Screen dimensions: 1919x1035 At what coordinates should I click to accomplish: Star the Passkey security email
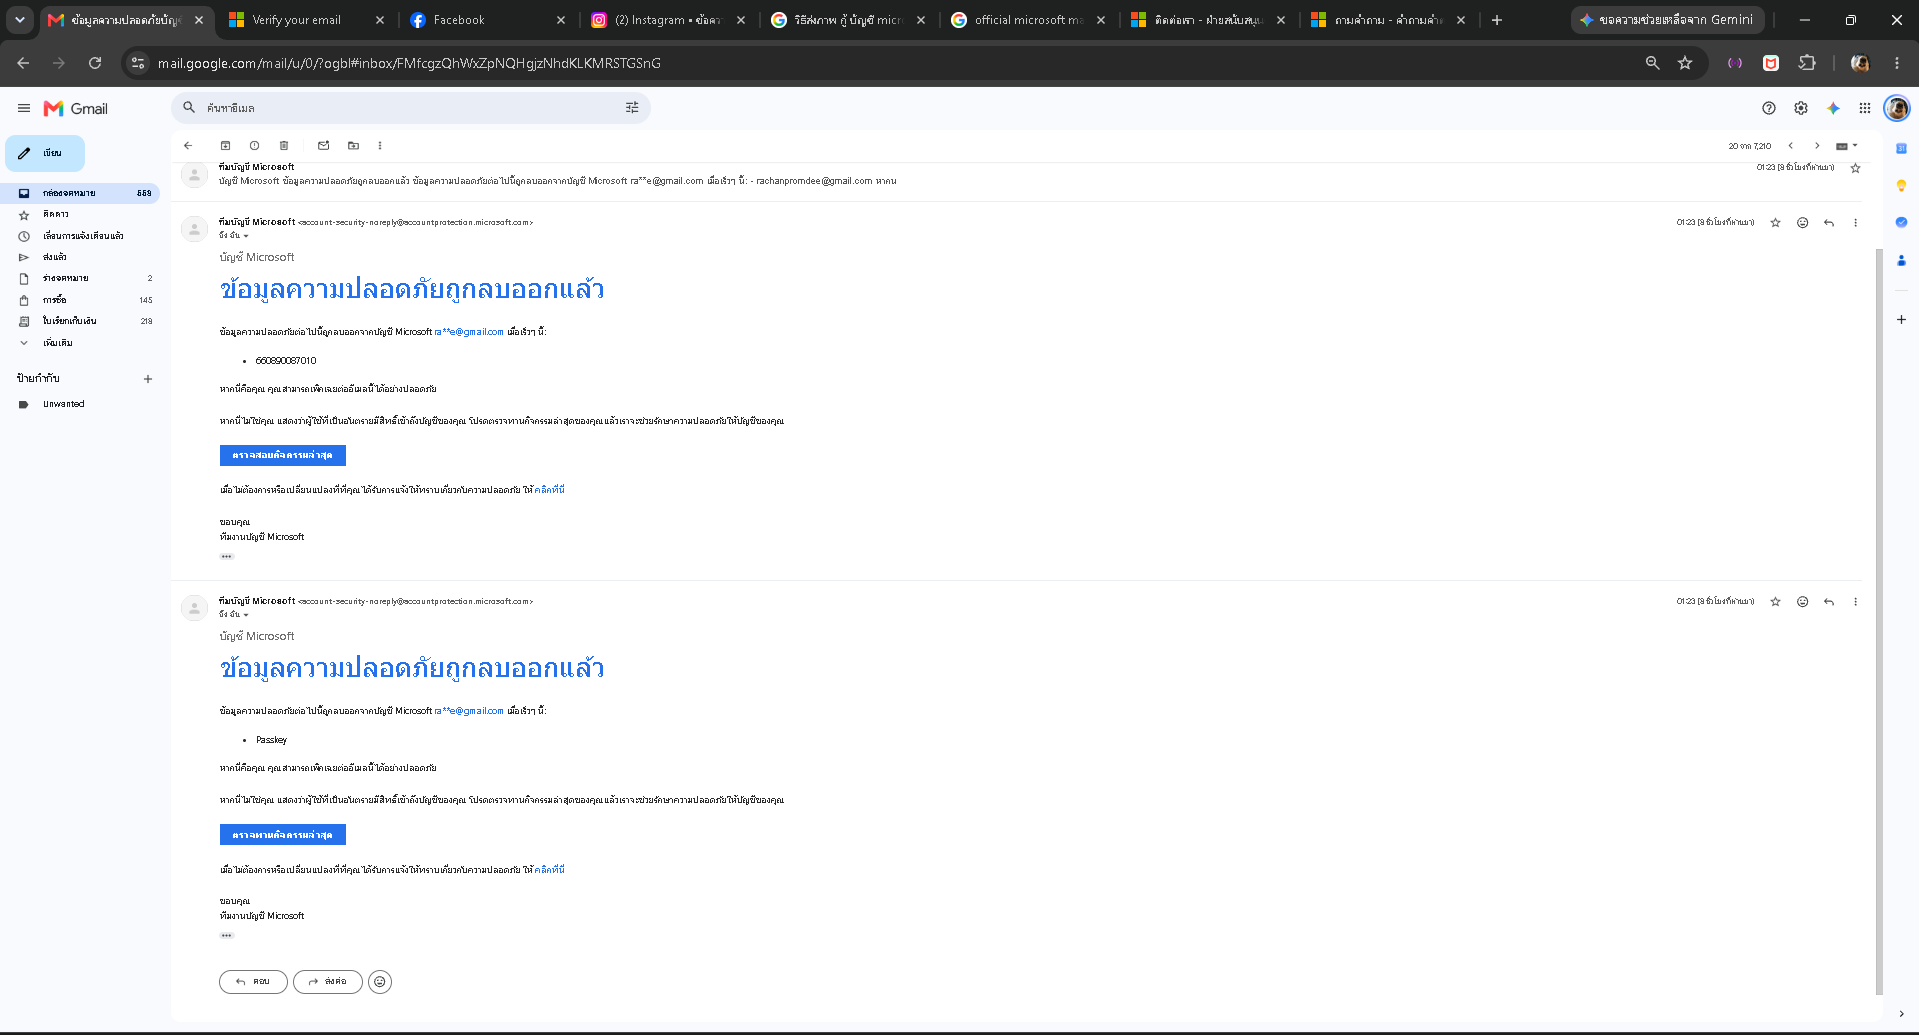pyautogui.click(x=1776, y=602)
